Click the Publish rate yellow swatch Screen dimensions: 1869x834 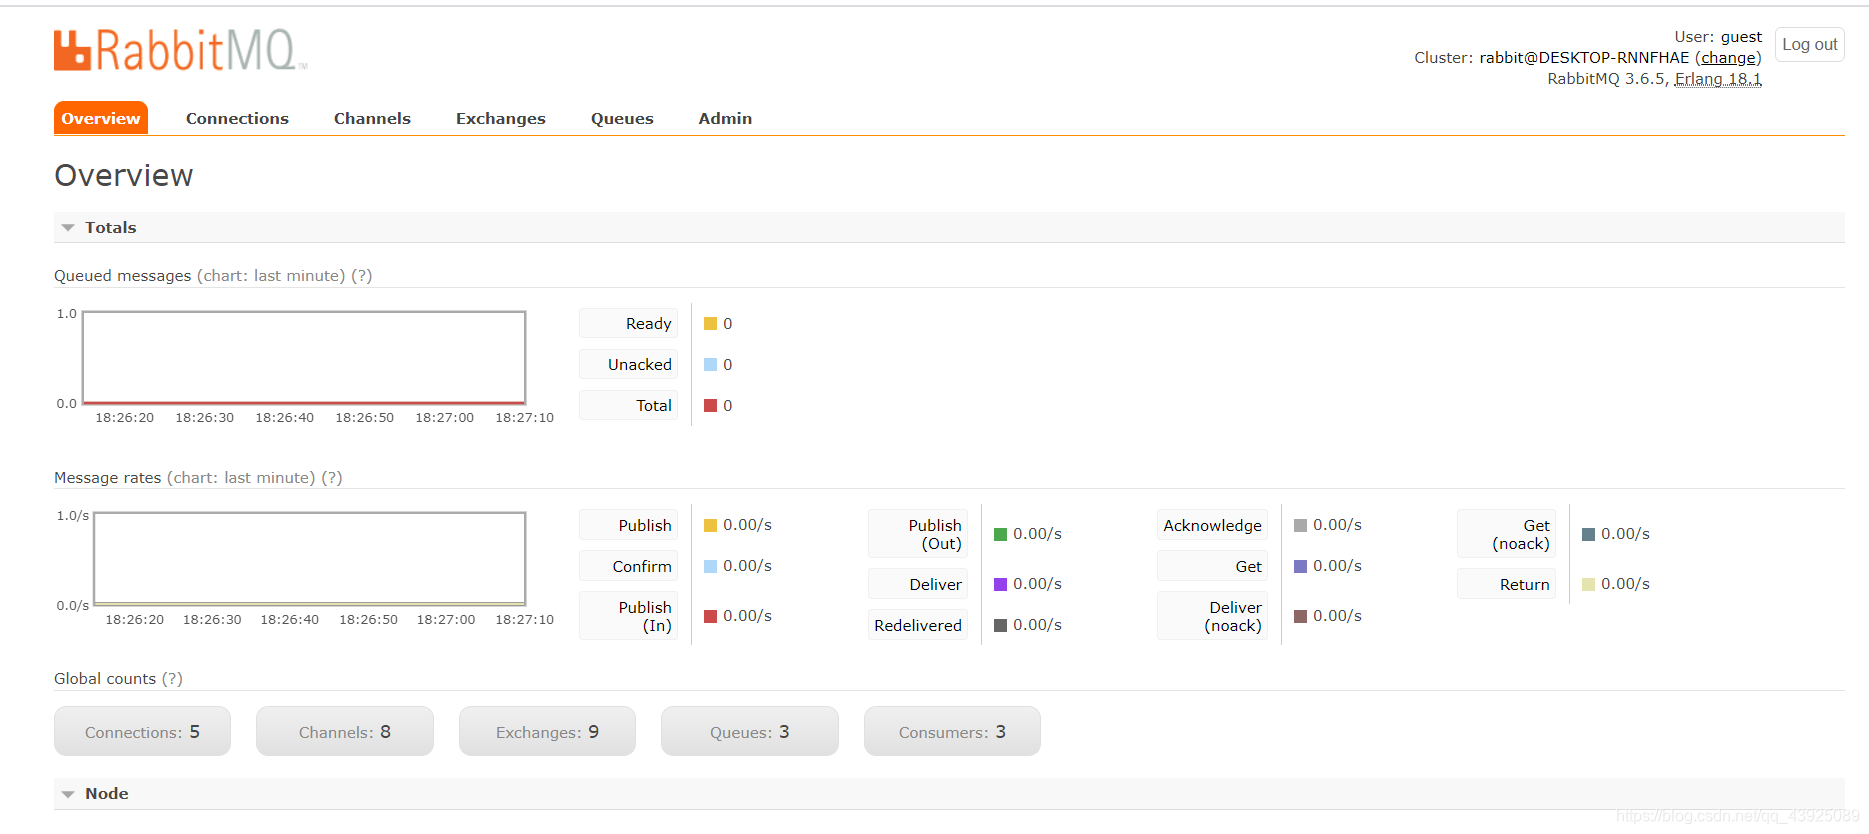point(710,525)
